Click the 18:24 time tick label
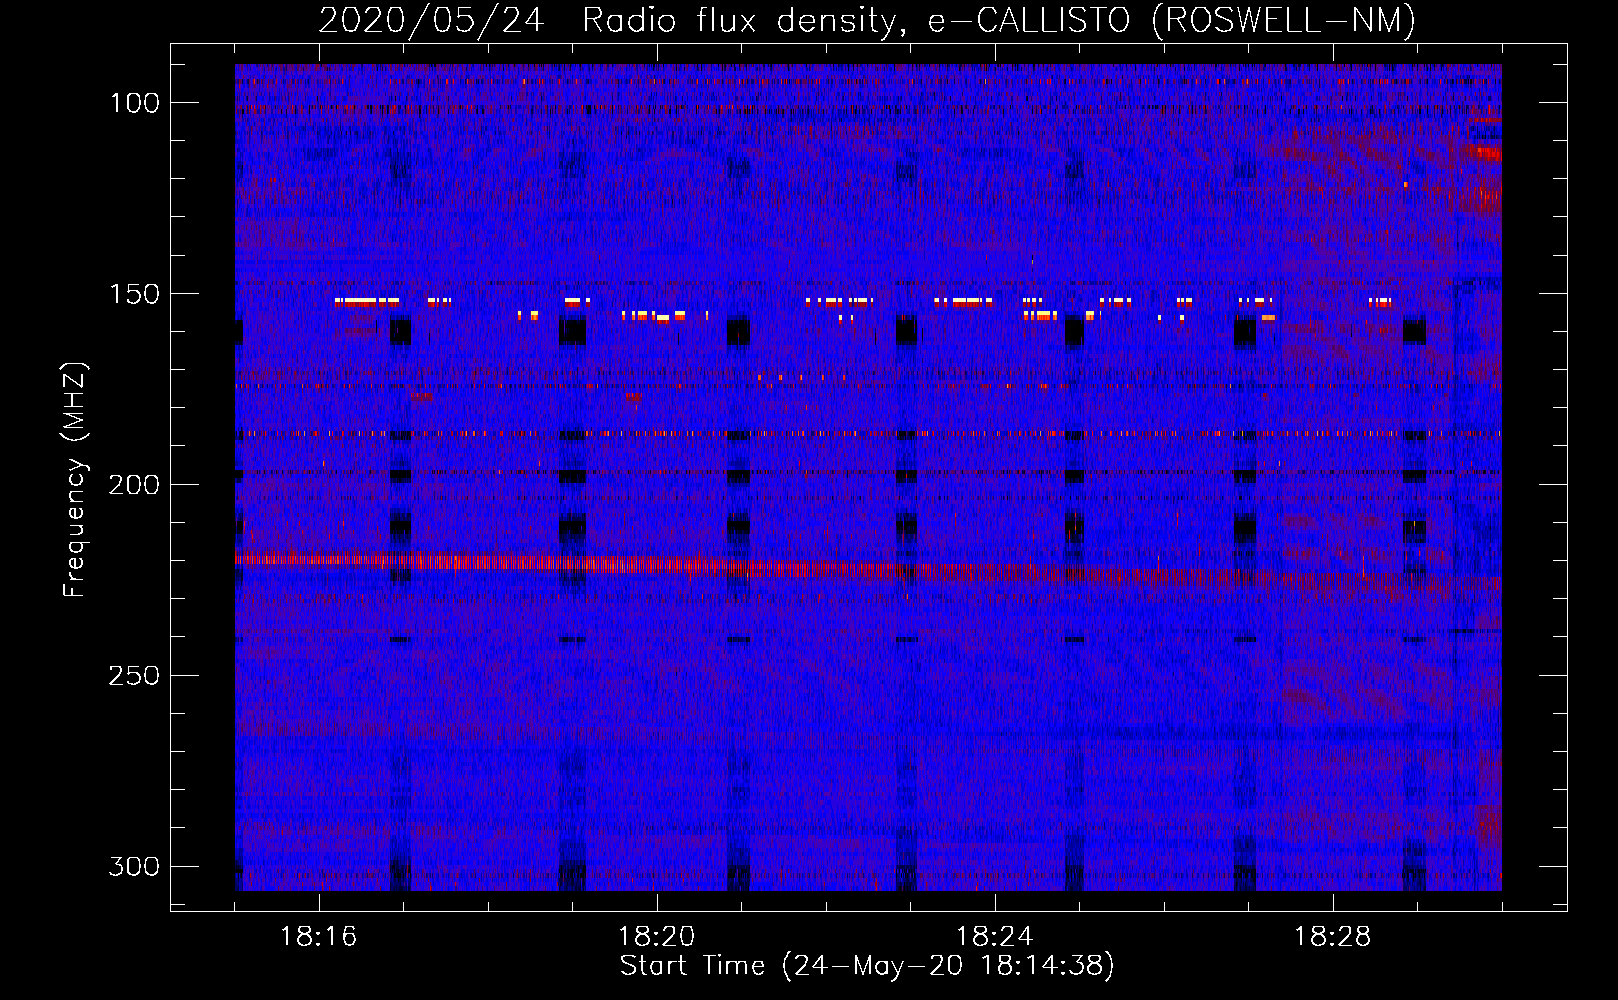The width and height of the screenshot is (1618, 1000). tap(995, 937)
